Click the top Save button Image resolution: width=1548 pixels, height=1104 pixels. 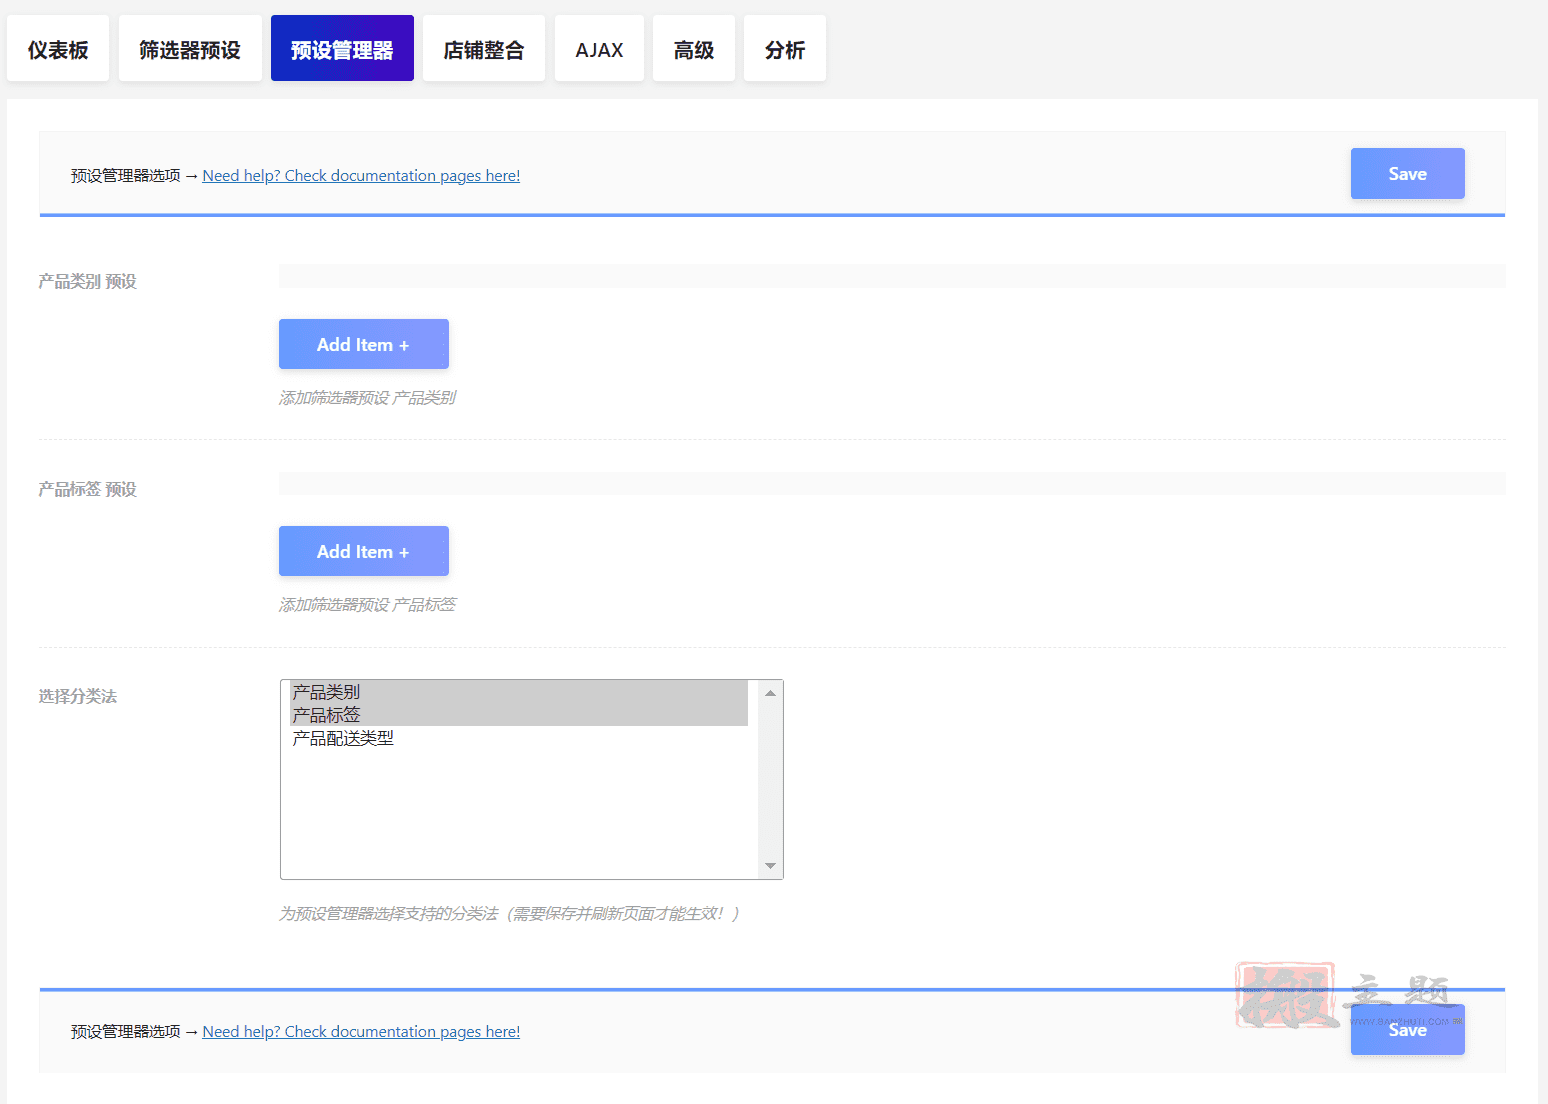point(1407,174)
